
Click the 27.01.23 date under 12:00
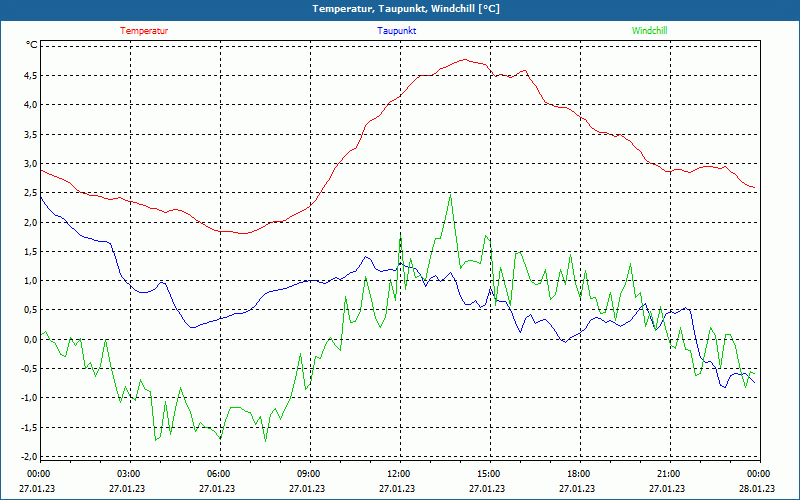click(397, 488)
